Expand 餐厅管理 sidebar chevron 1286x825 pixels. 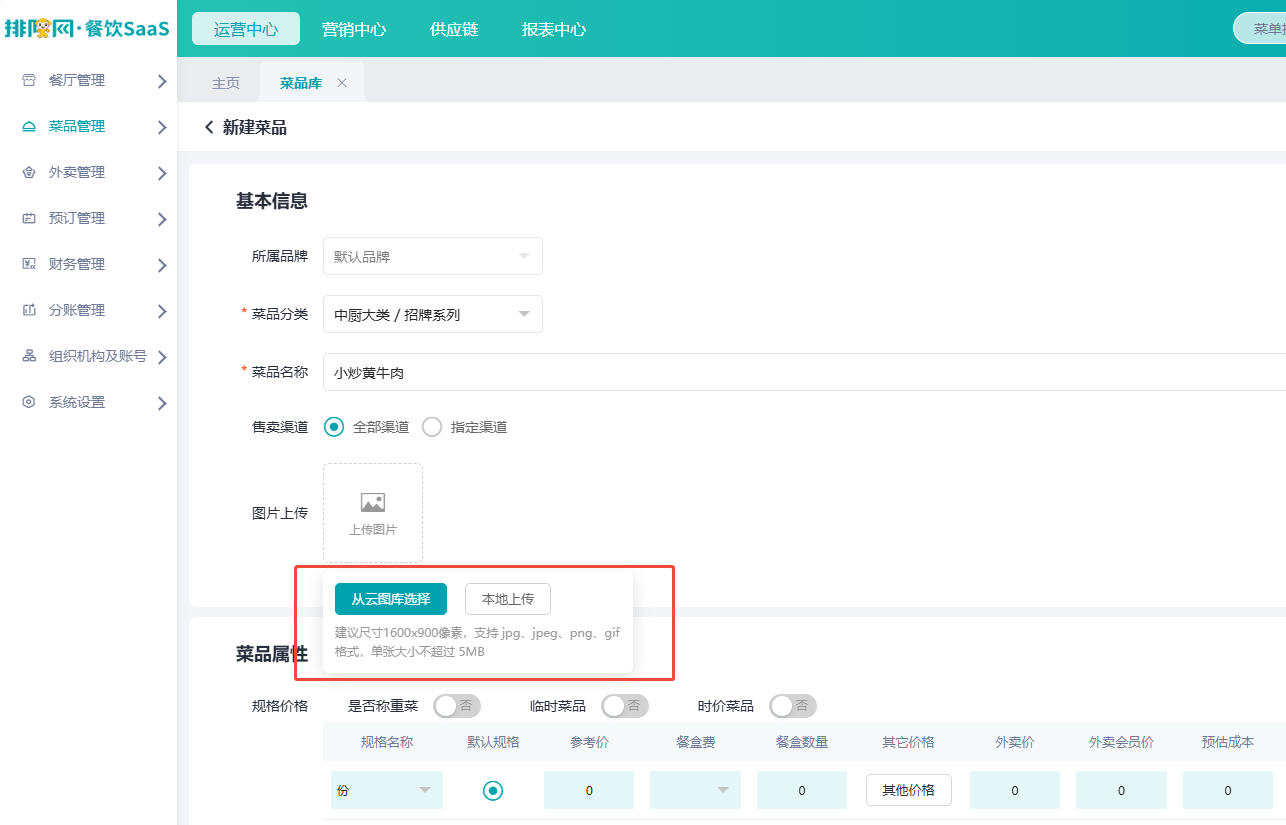tap(162, 81)
